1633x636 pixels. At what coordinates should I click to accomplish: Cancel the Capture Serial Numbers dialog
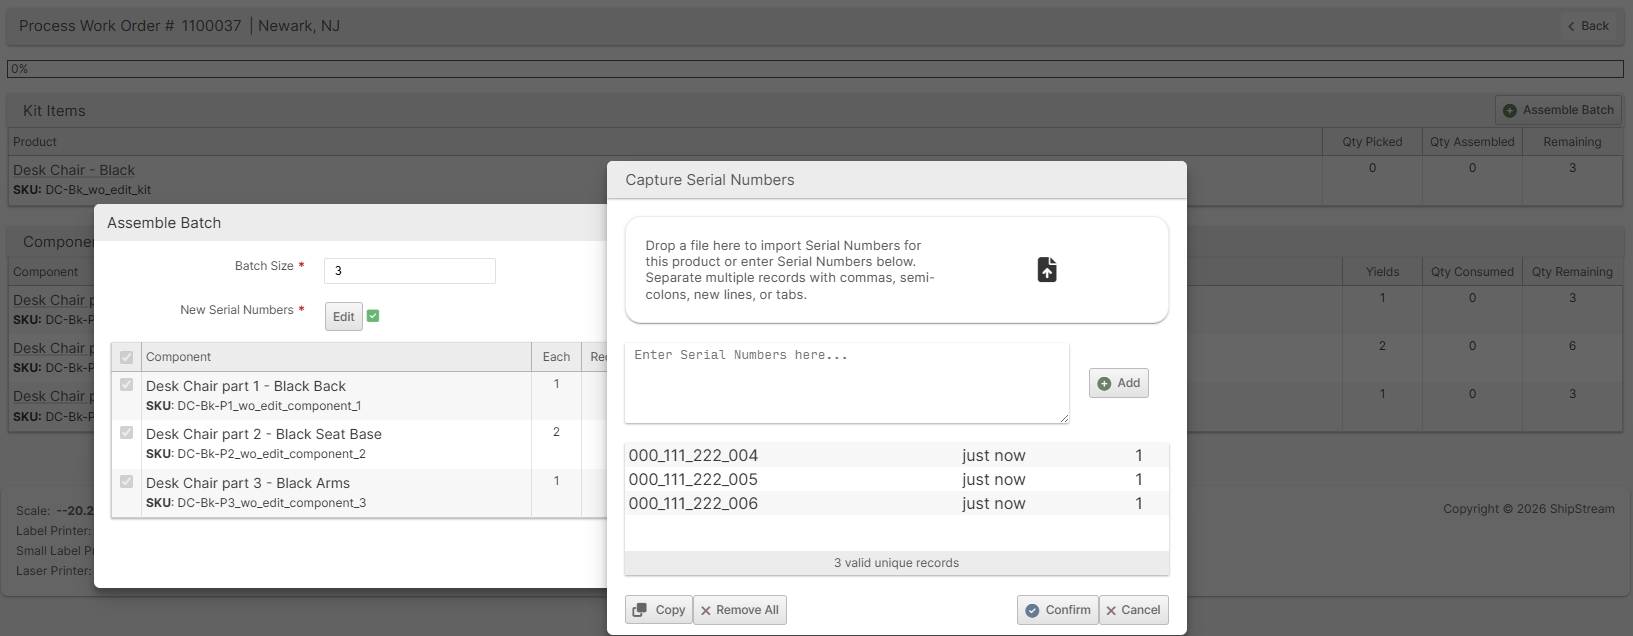[x=1133, y=610]
